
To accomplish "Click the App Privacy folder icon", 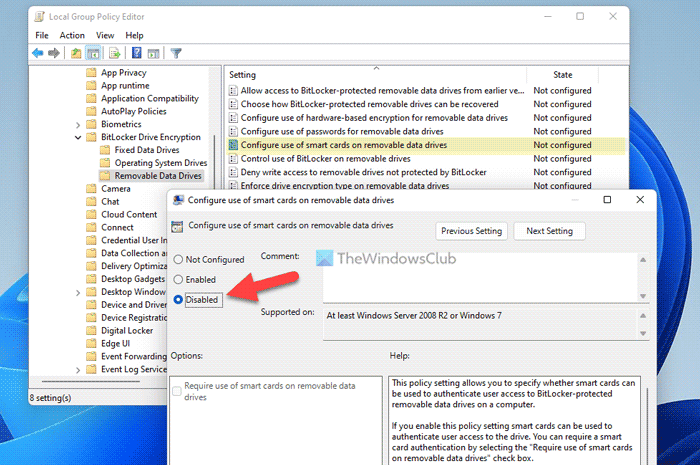I will 92,73.
